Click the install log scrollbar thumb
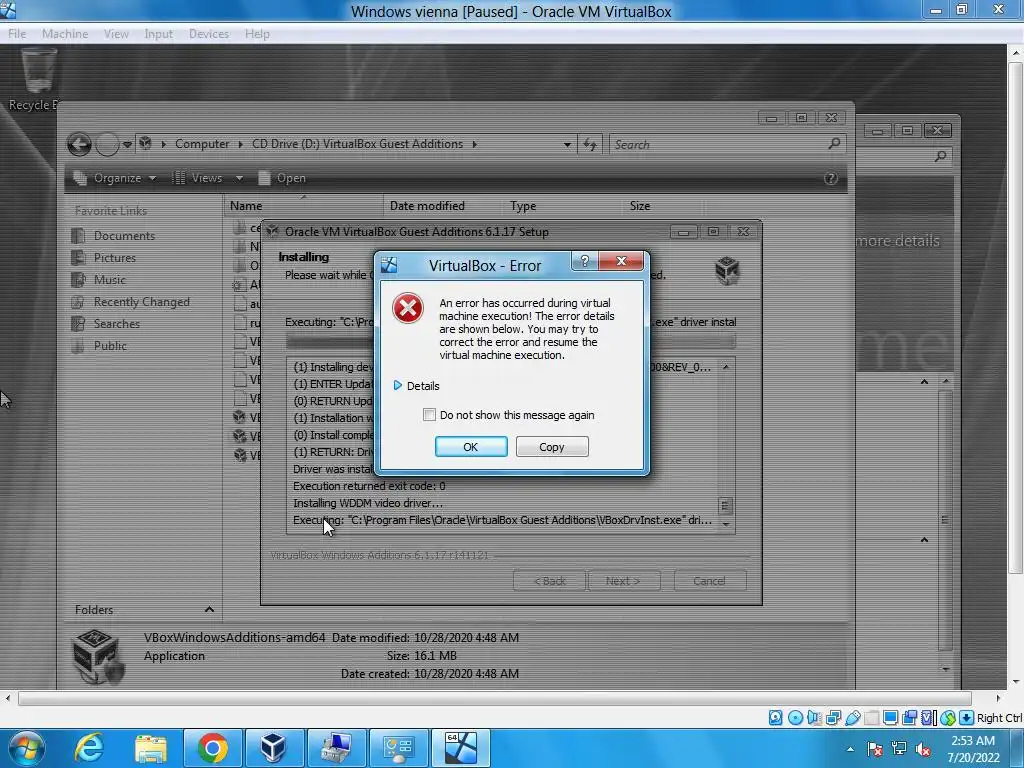Viewport: 1024px width, 768px height. [x=725, y=505]
